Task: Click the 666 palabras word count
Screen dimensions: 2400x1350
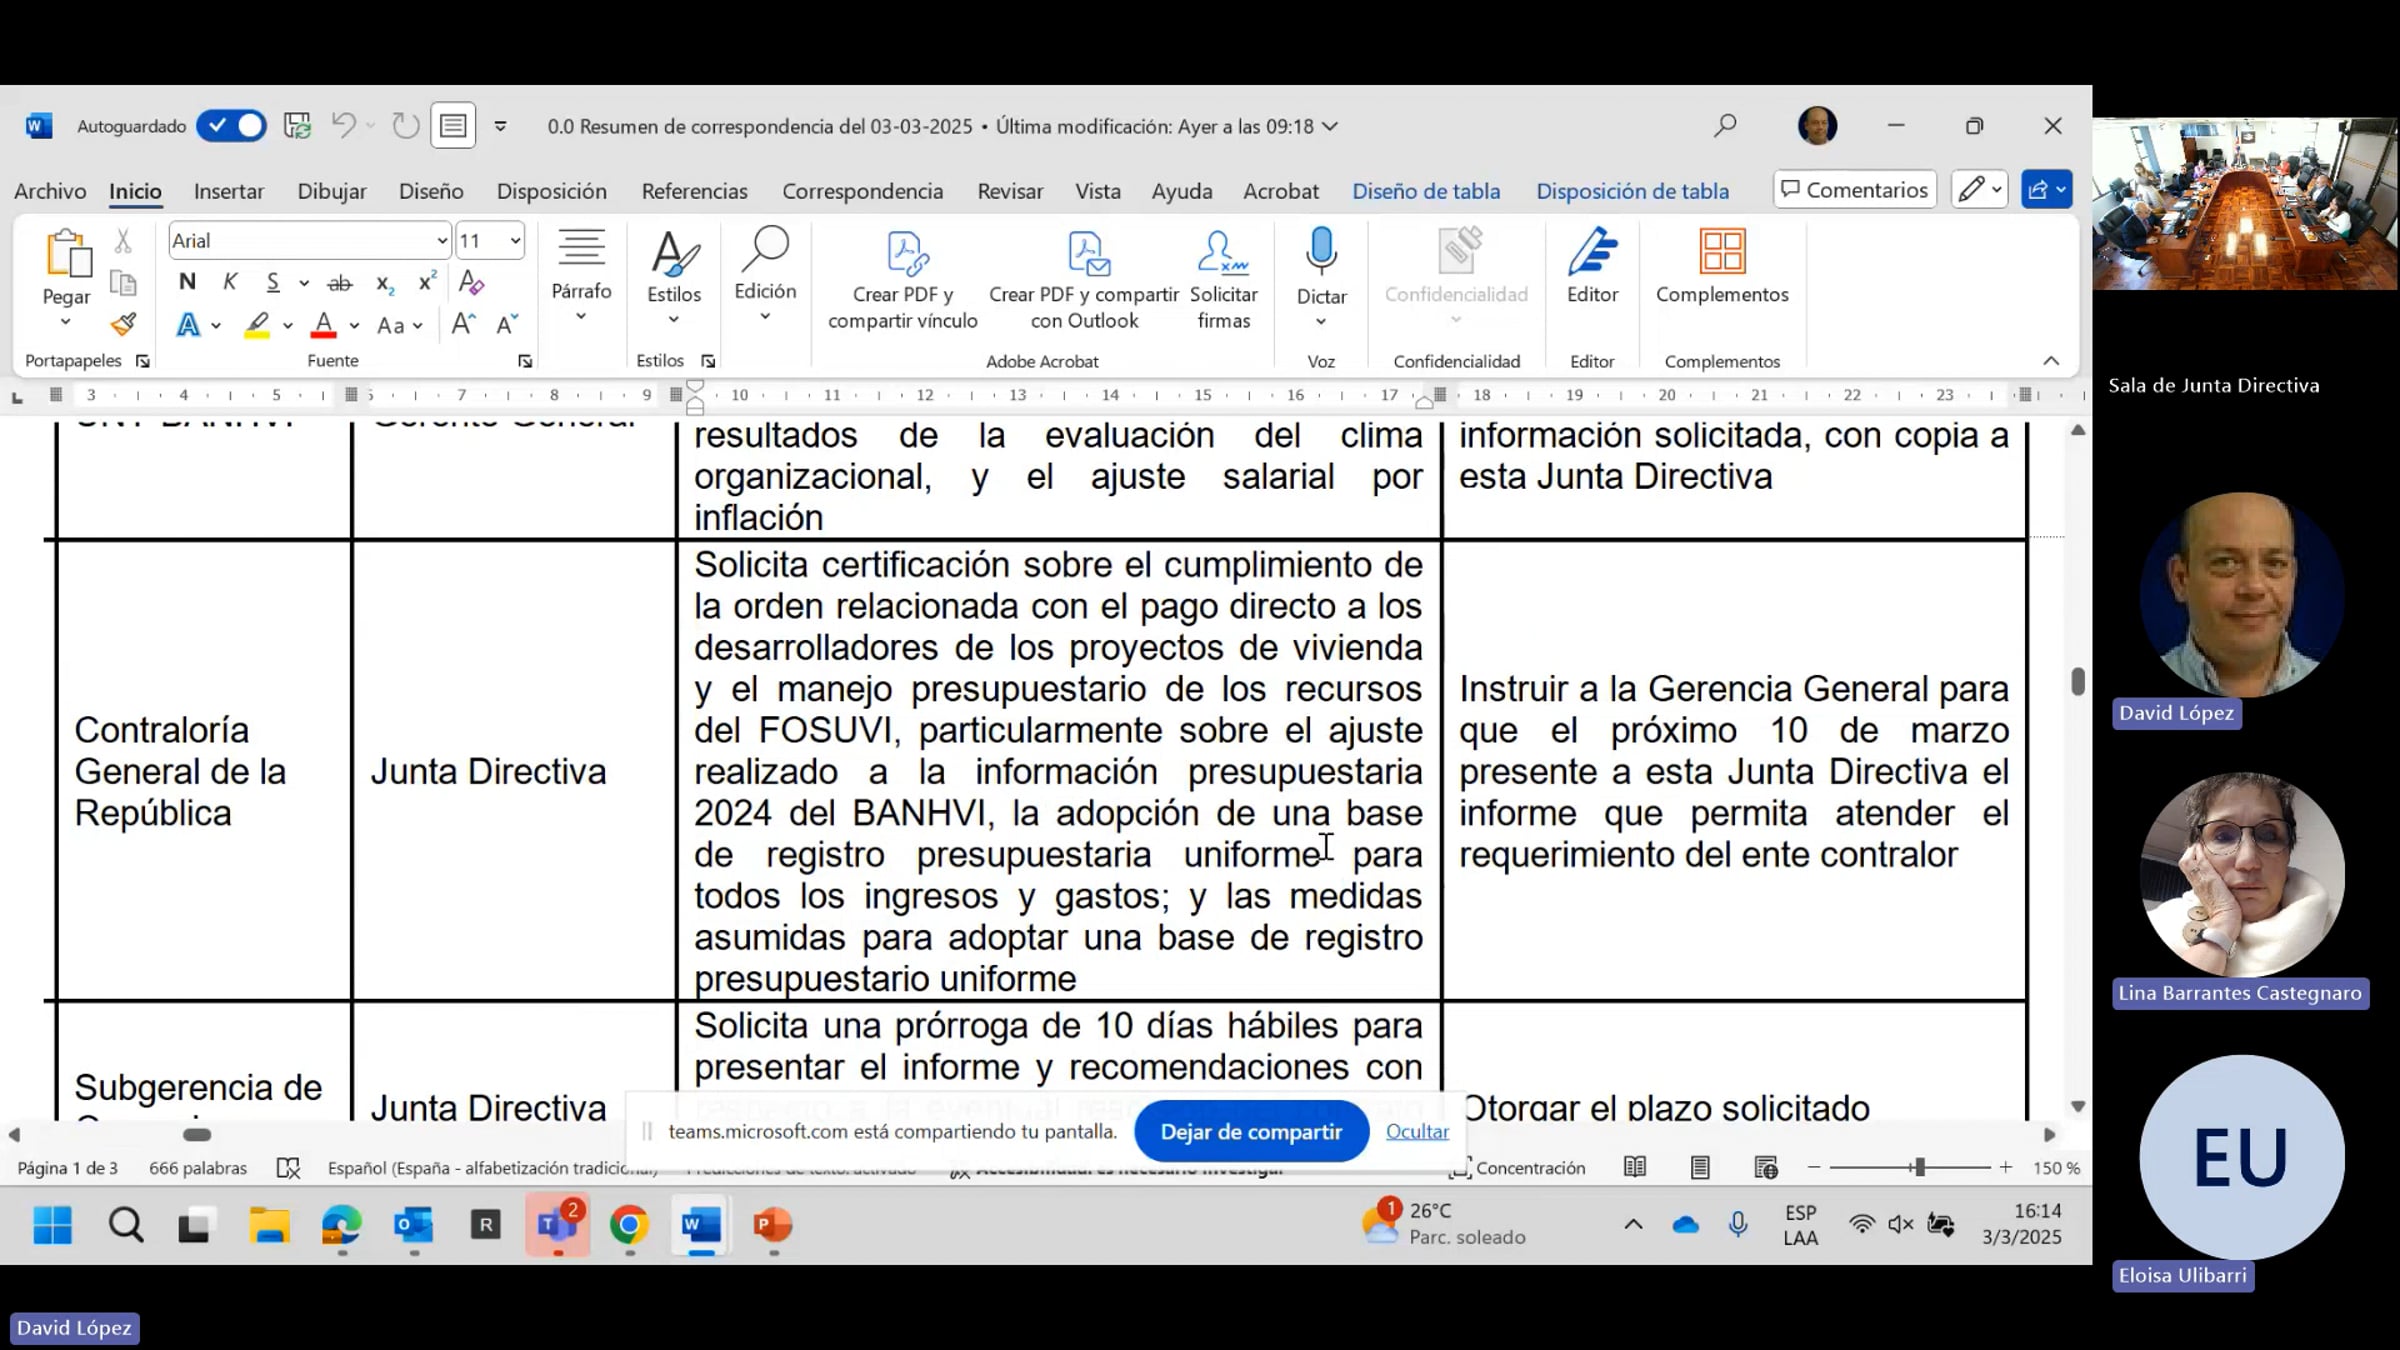Action: point(198,1168)
